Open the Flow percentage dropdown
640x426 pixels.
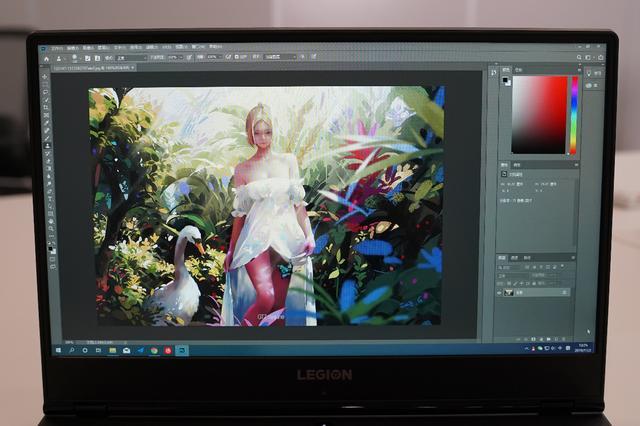tap(214, 57)
